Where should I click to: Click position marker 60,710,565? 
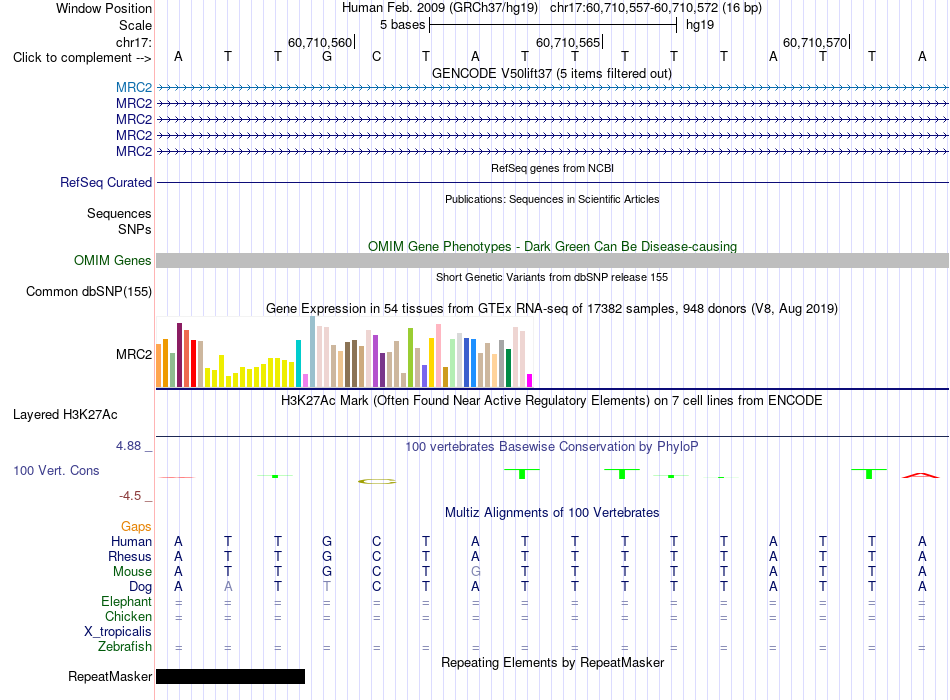tap(568, 42)
